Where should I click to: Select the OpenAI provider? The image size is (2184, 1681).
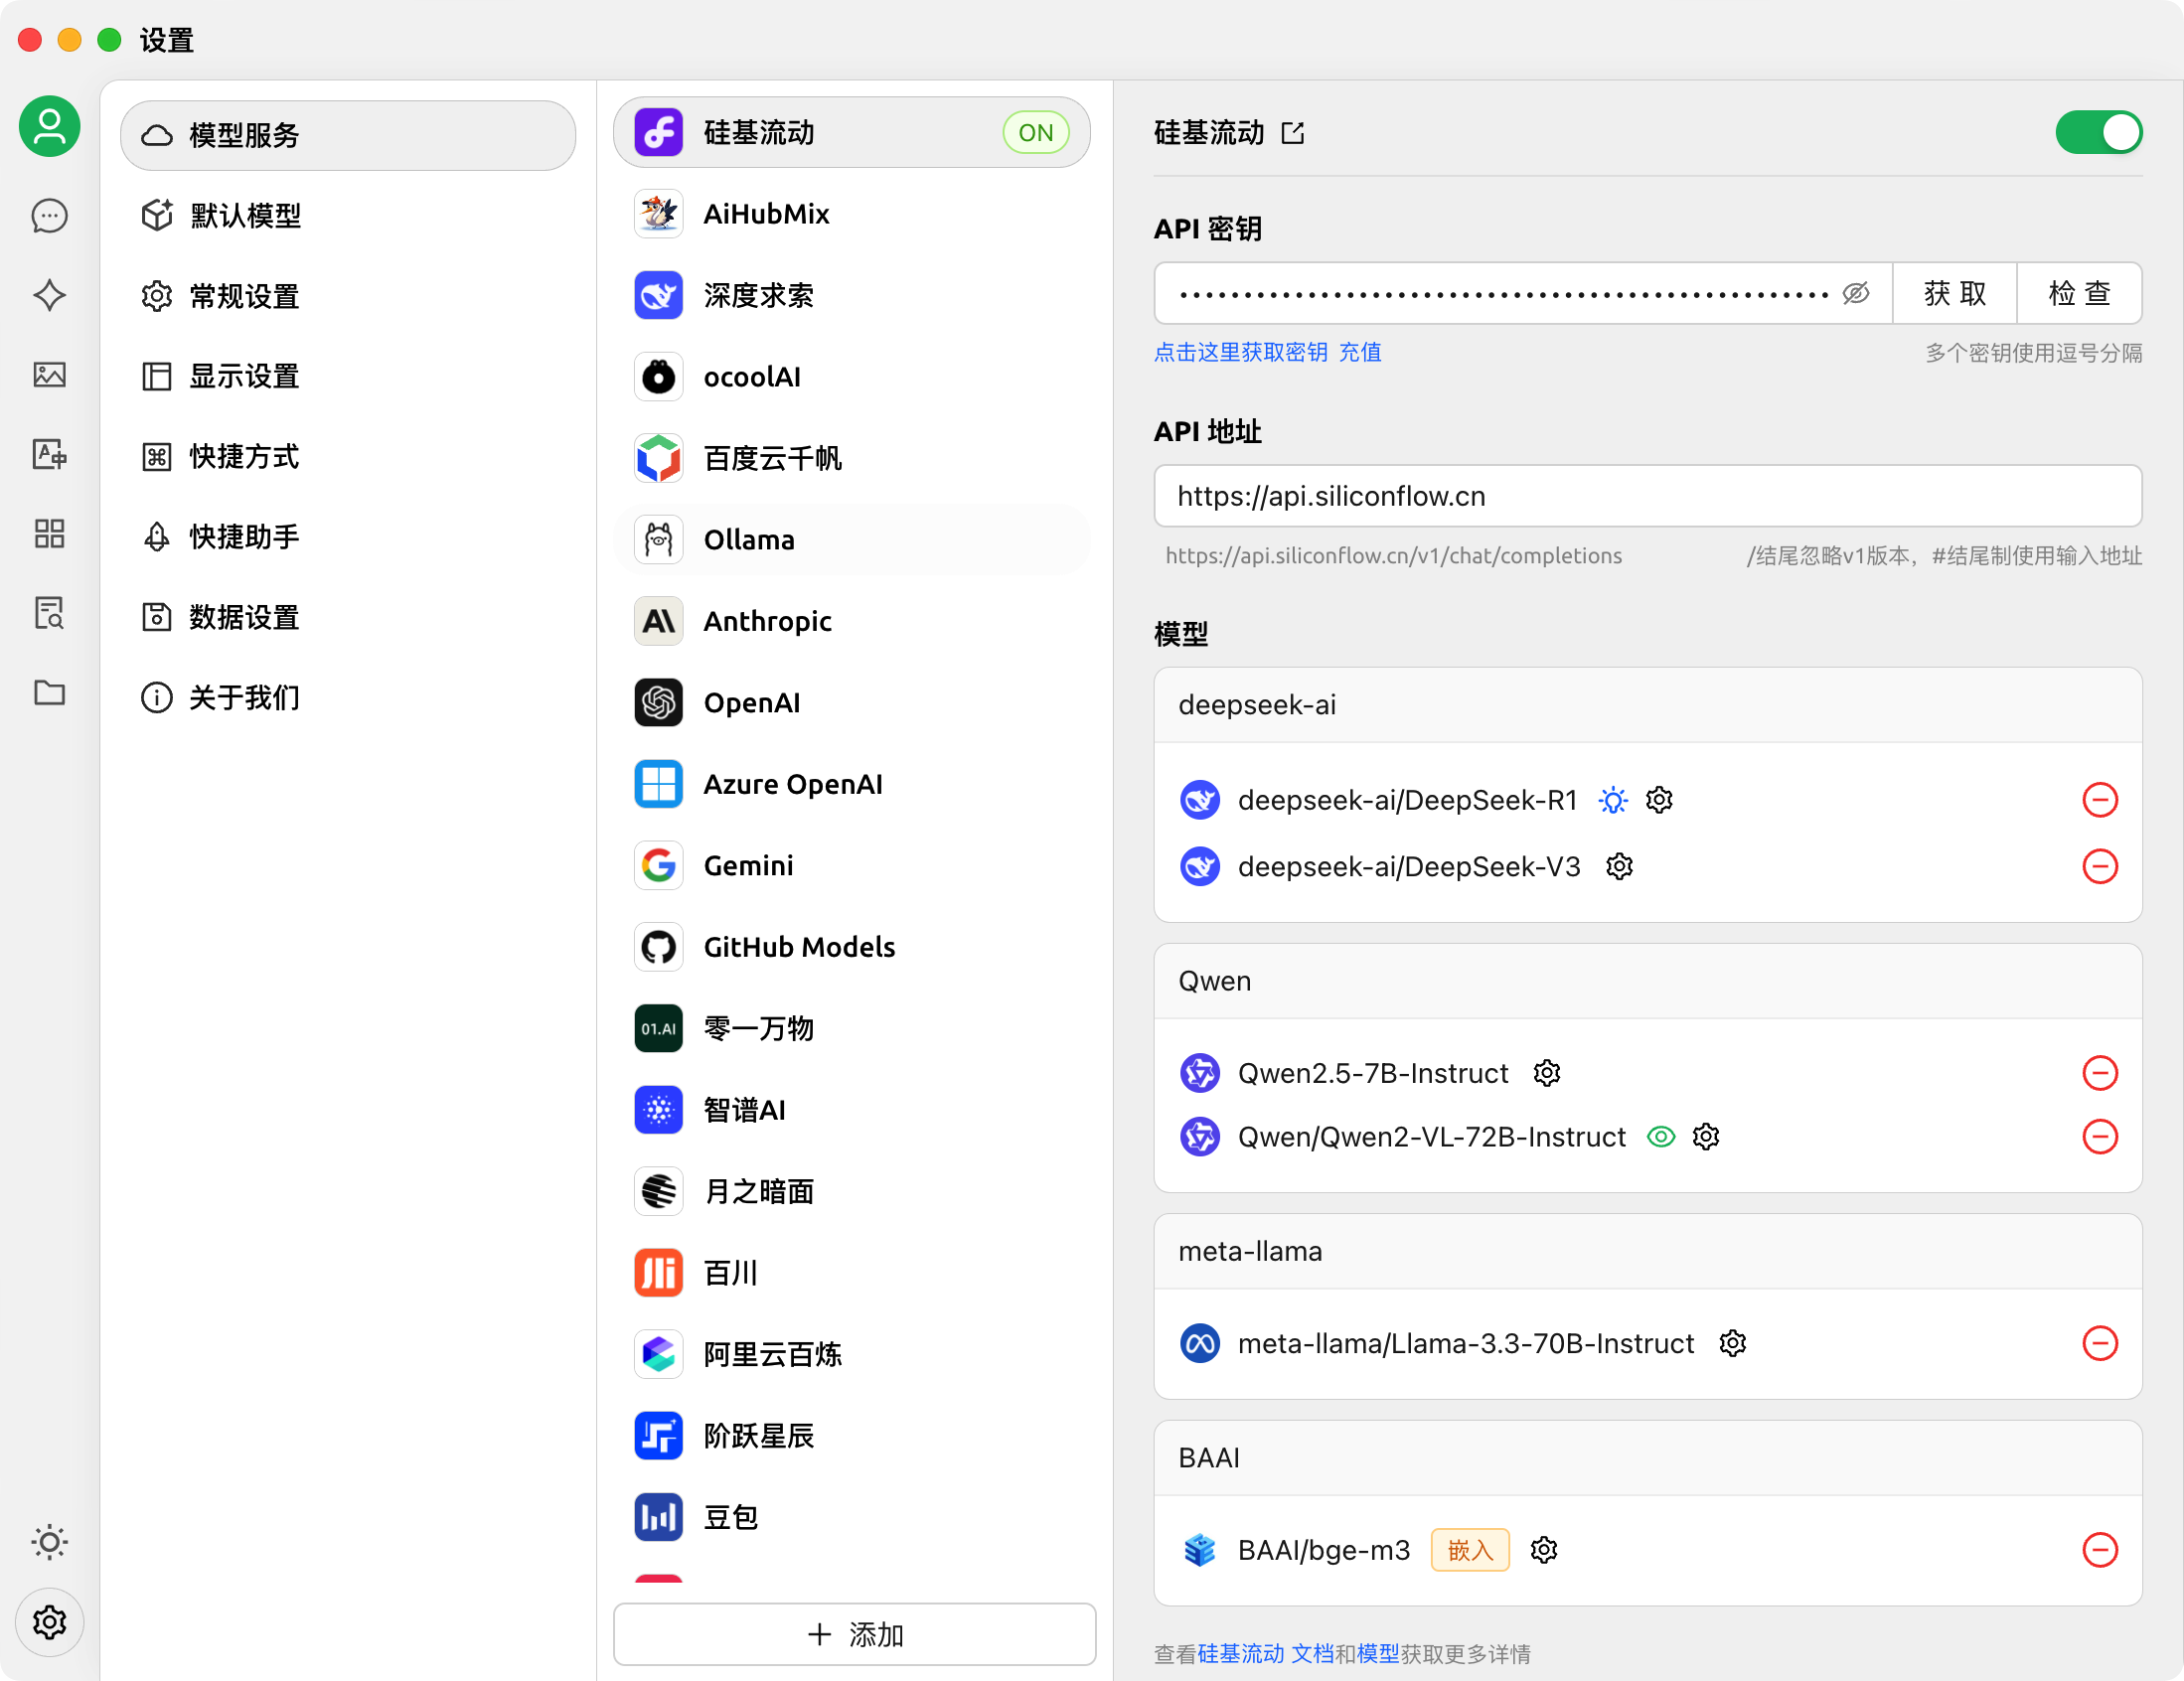pyautogui.click(x=851, y=703)
